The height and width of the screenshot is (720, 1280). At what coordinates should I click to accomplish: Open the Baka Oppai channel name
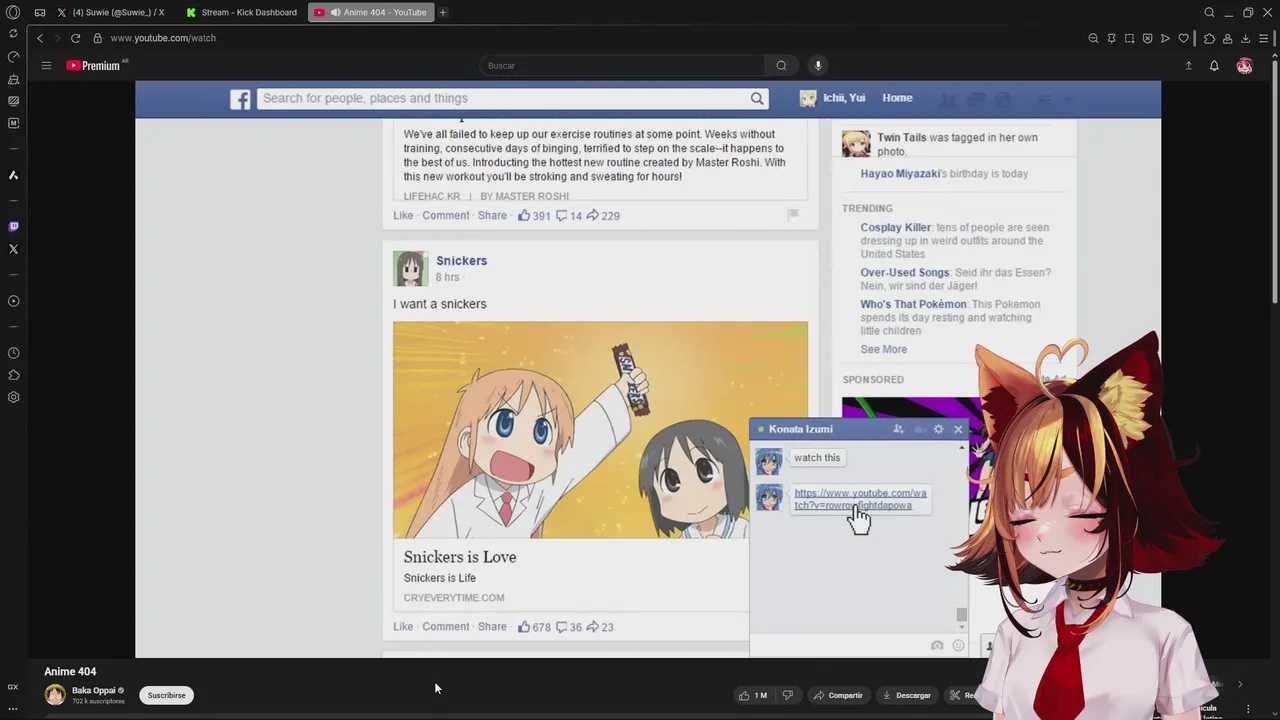[93, 691]
